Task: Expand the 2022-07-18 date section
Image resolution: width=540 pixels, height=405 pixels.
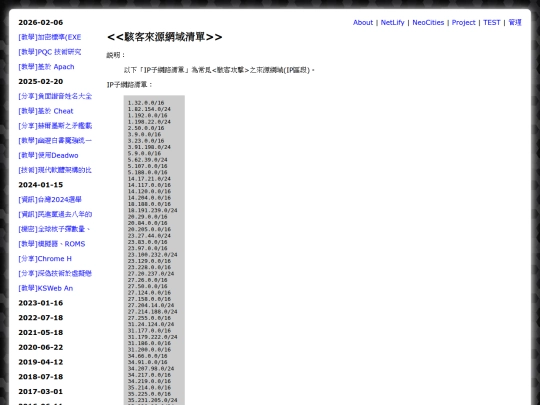Action: pos(41,318)
